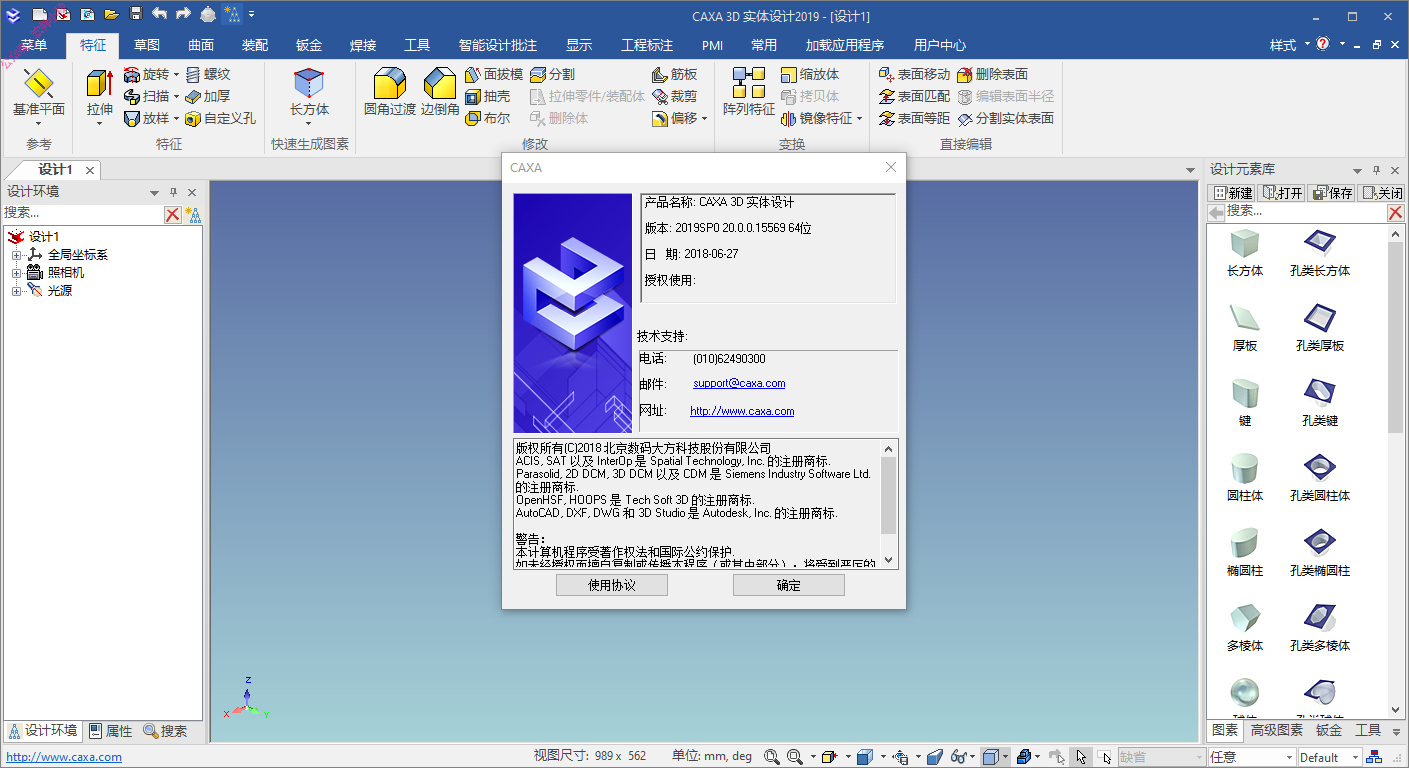Screen dimensions: 1409x768
Task: Expand the 全局坐标系 tree node
Action: [x=16, y=255]
